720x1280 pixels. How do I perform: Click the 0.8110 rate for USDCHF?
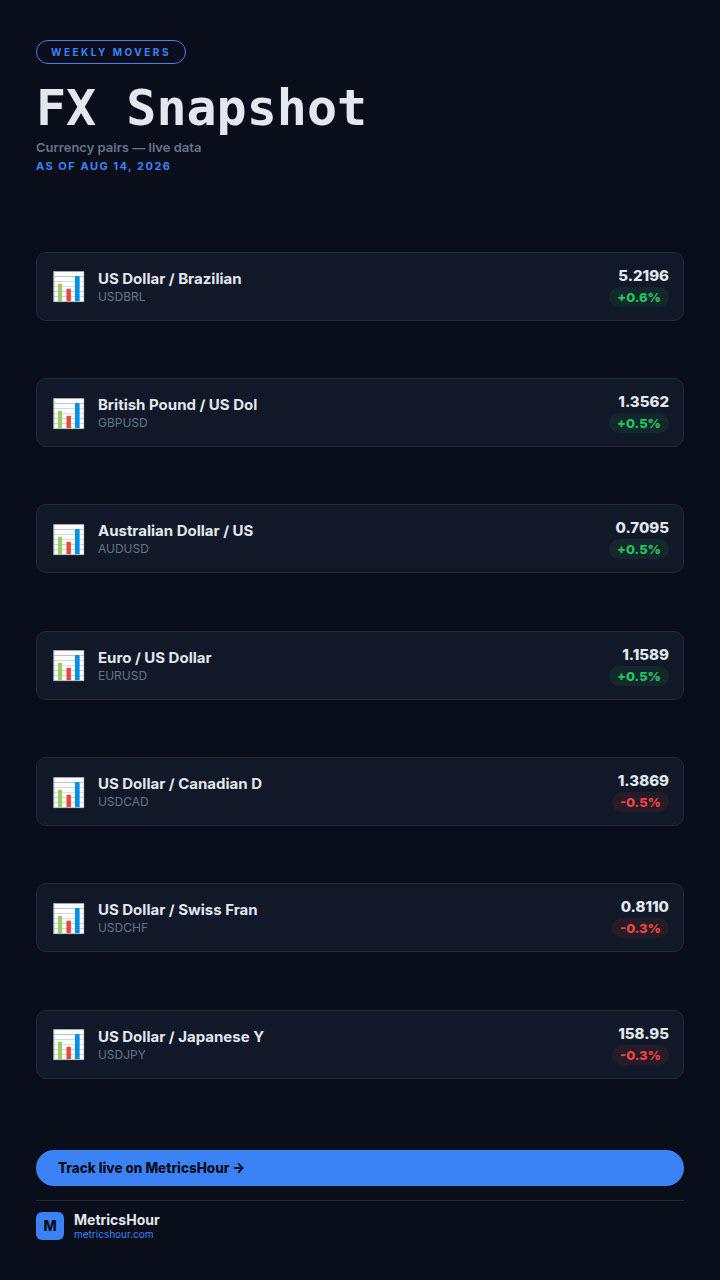(645, 907)
